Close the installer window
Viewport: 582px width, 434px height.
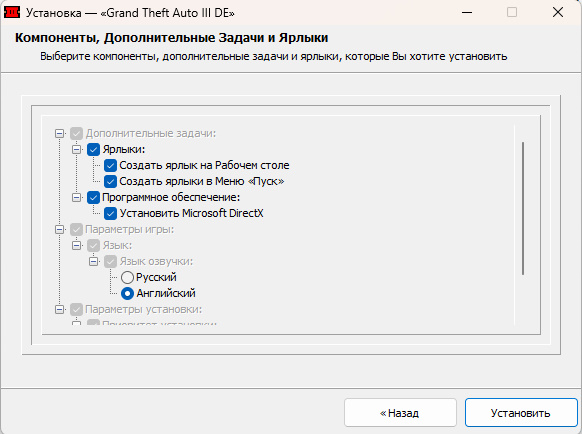[558, 12]
